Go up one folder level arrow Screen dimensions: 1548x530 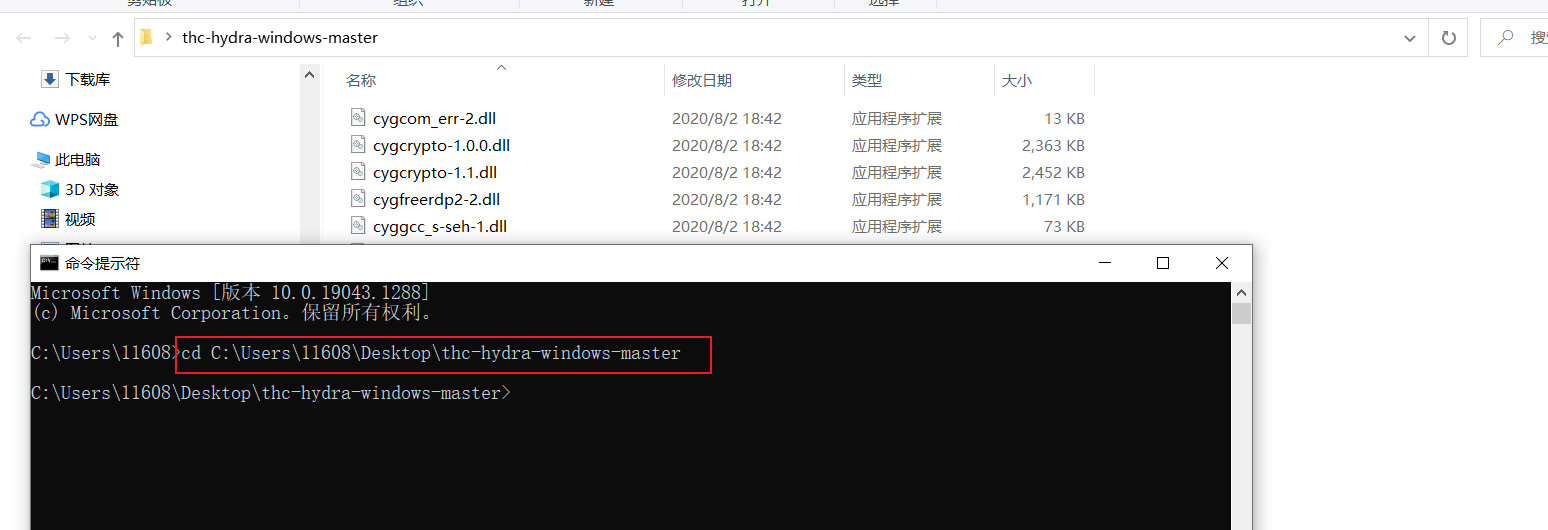pos(118,38)
